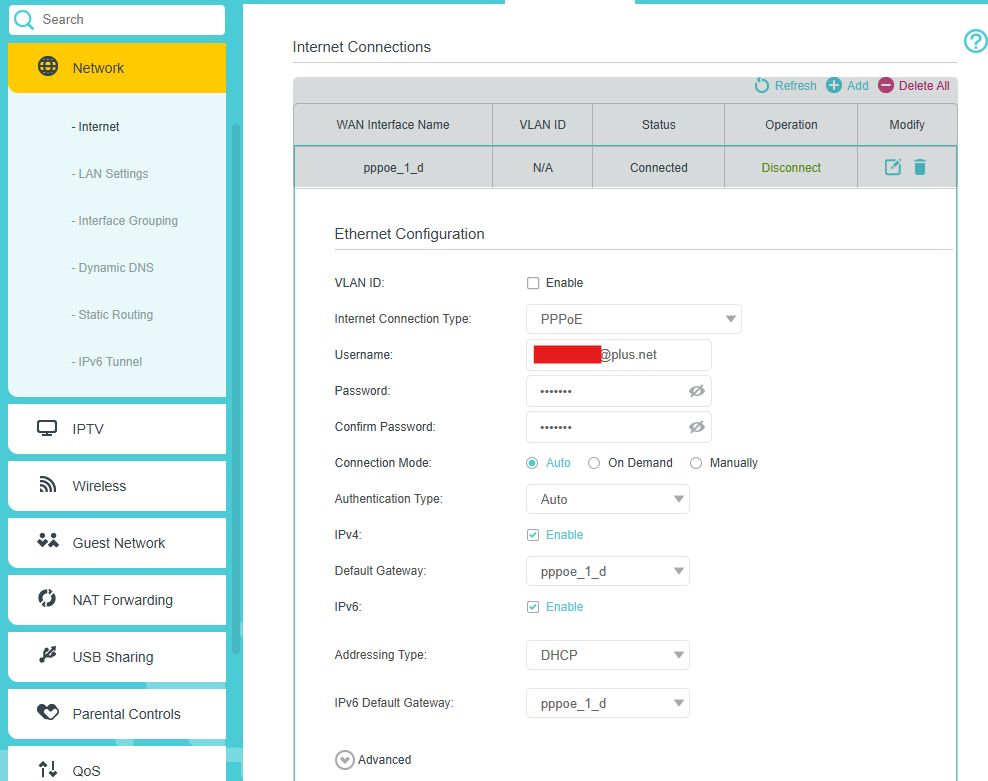The image size is (988, 781).
Task: Open LAN Settings in the sidebar
Action: pyautogui.click(x=113, y=174)
